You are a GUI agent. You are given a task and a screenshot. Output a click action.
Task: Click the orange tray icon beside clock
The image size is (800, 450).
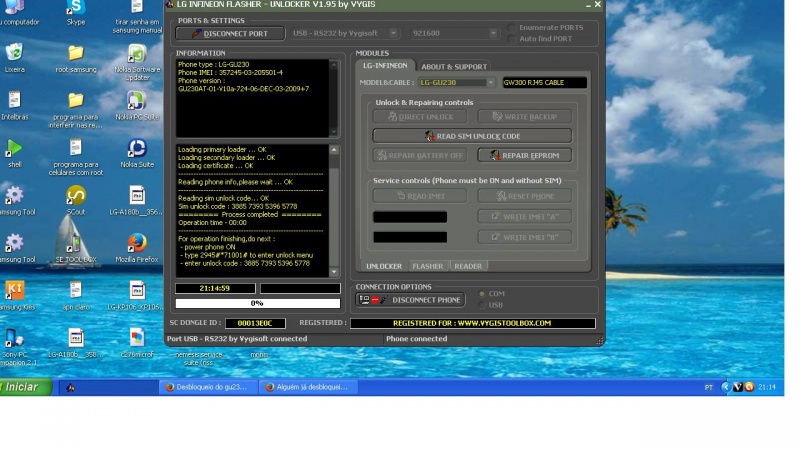tap(749, 387)
